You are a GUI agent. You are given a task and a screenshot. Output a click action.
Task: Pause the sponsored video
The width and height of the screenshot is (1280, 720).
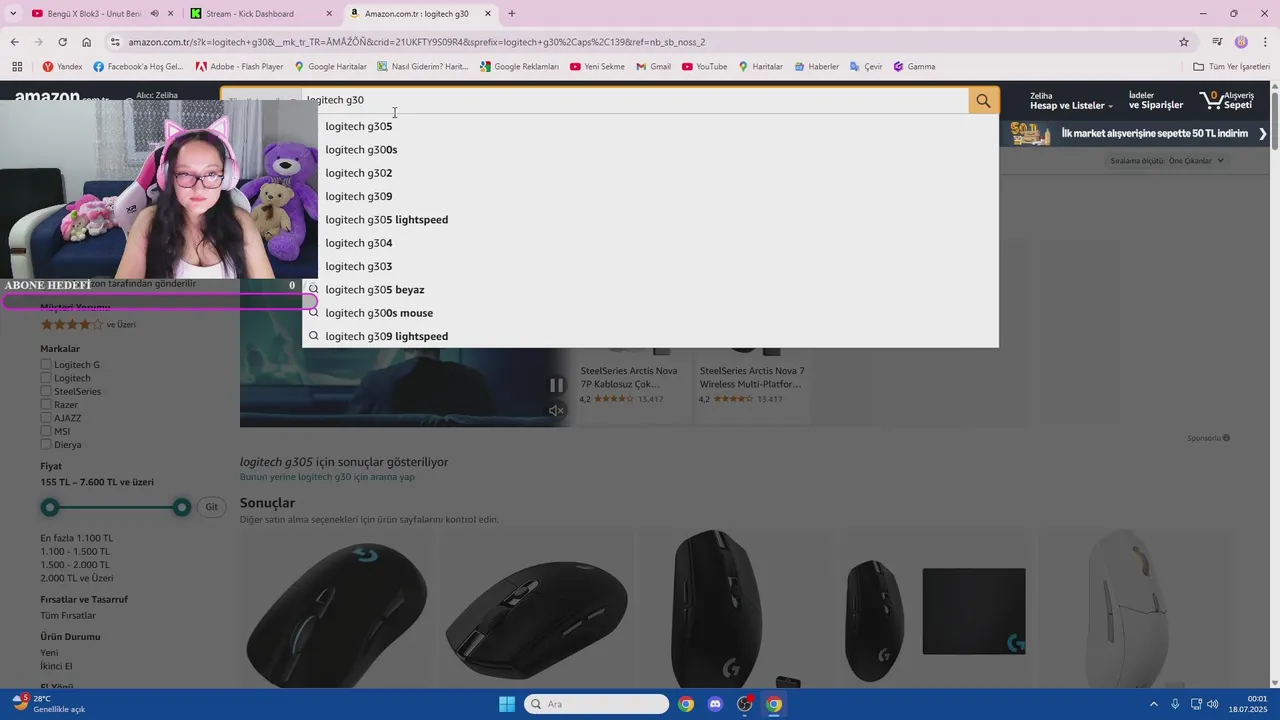(x=556, y=385)
